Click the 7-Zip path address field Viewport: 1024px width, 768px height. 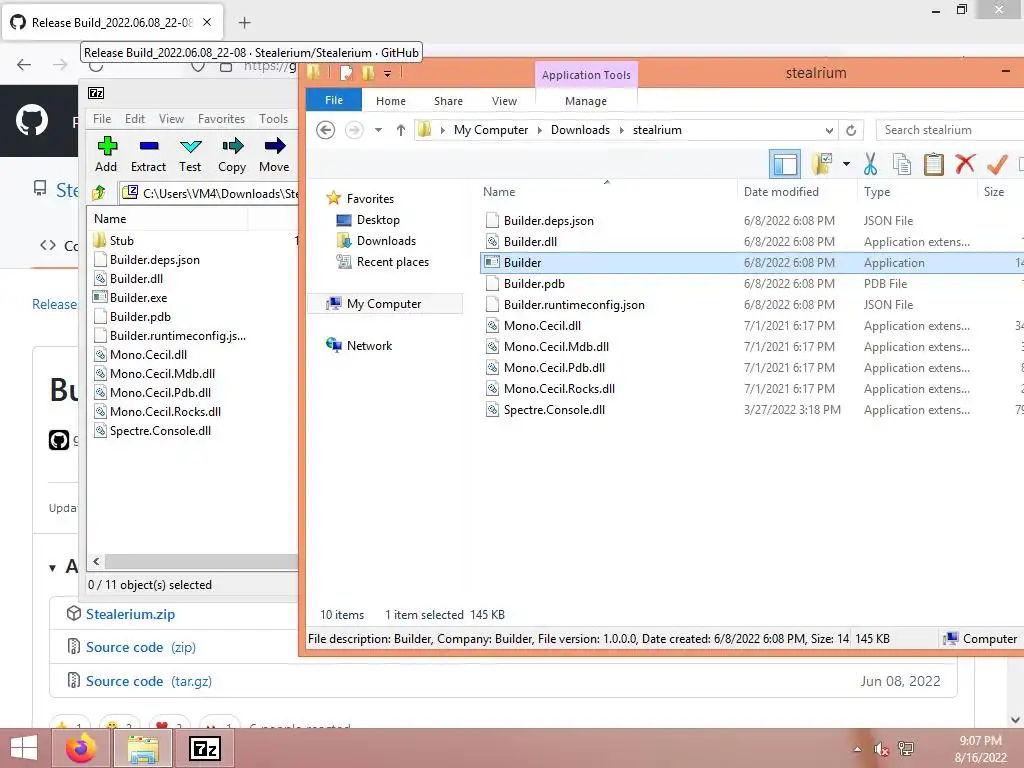(209, 193)
